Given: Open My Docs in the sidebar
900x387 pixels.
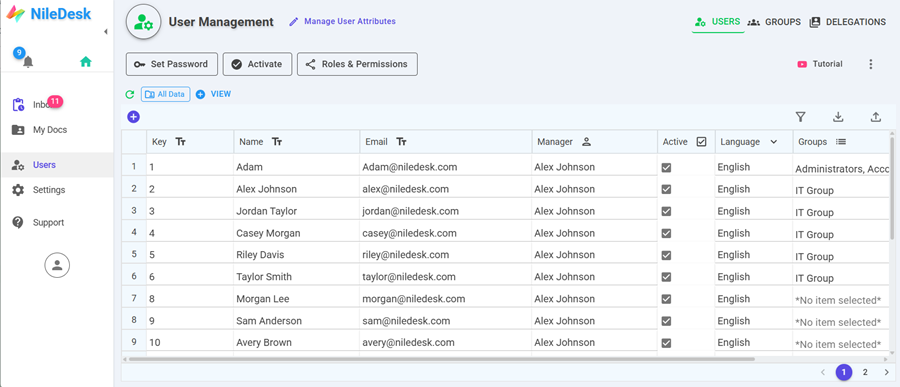Looking at the screenshot, I should tap(40, 130).
